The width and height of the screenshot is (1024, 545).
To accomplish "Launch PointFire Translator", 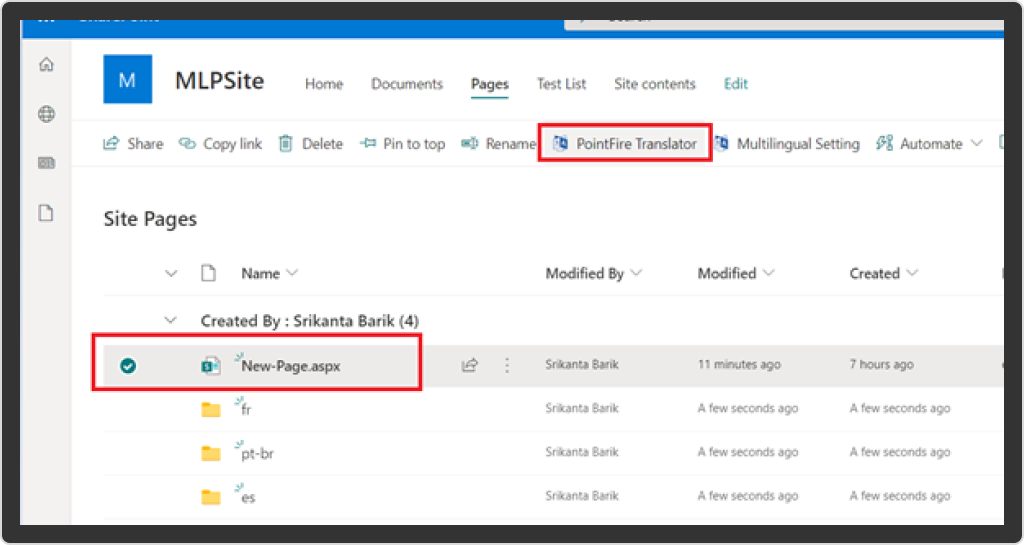I will [x=625, y=144].
